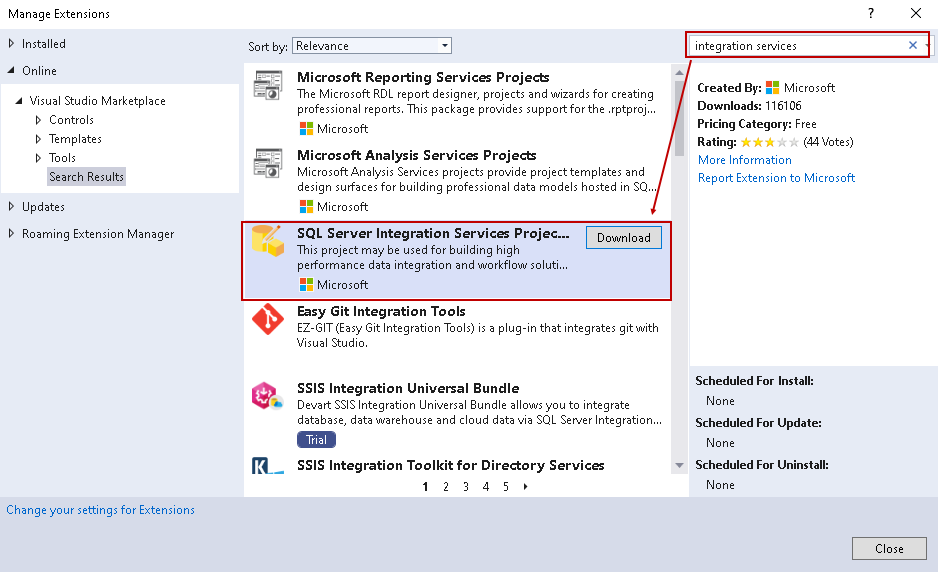Open the Sort by Relevance dropdown
The height and width of the screenshot is (572, 938).
pyautogui.click(x=372, y=46)
